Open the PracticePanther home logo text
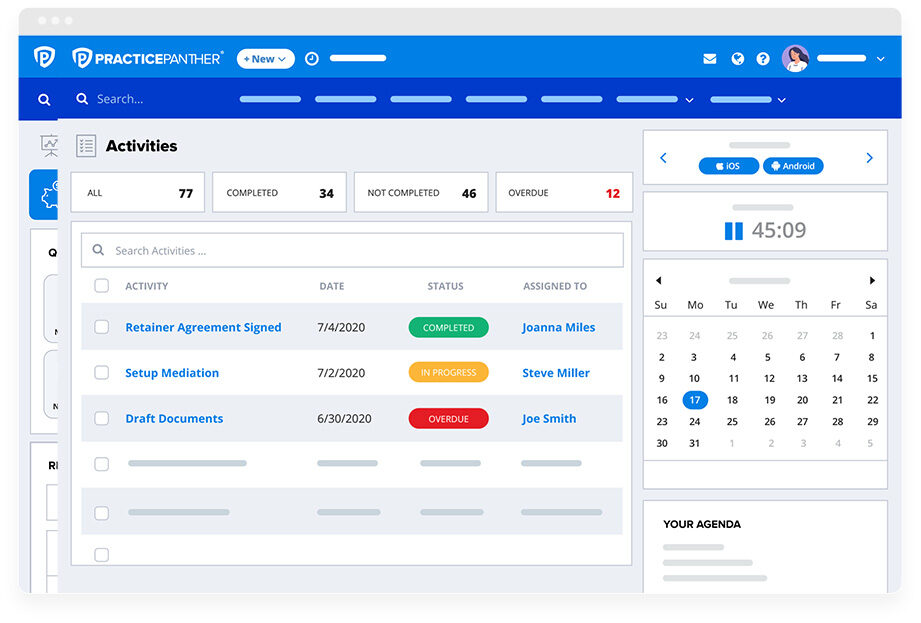The image size is (921, 623). [147, 58]
